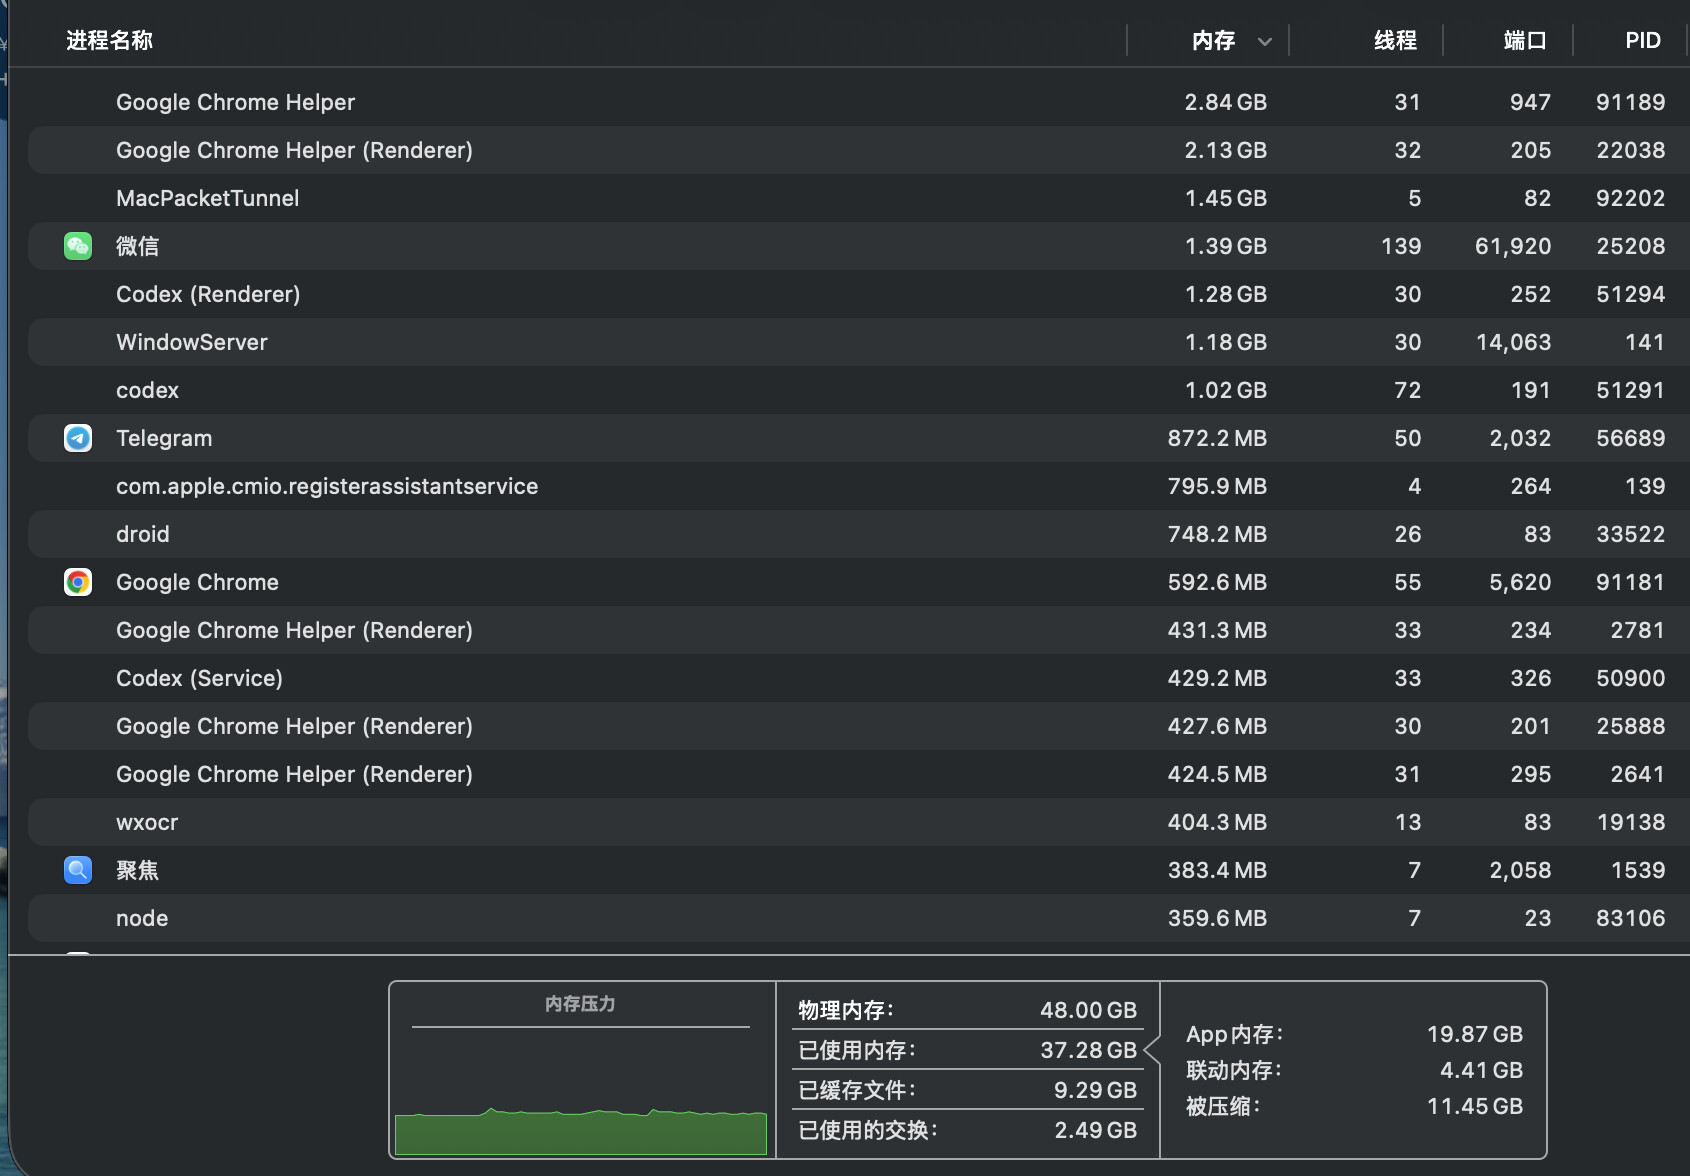Select com.apple.cmio.registerassistantservice process
This screenshot has width=1690, height=1176.
click(857, 486)
